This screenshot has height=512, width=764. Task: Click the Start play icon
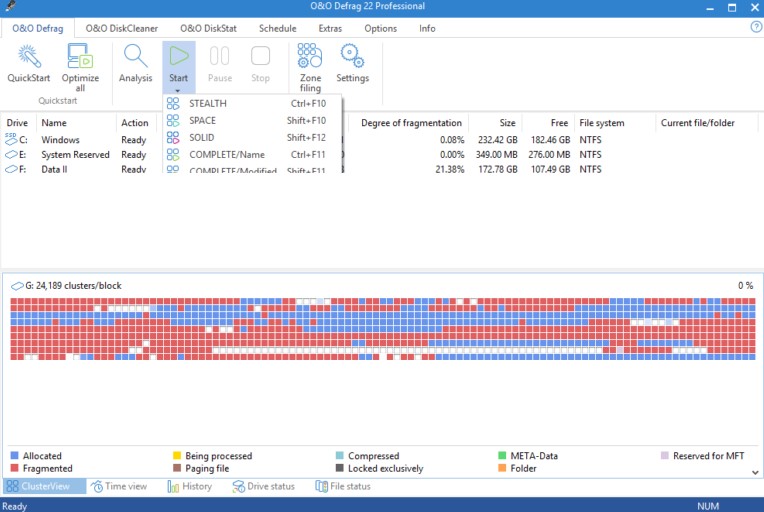coord(179,56)
